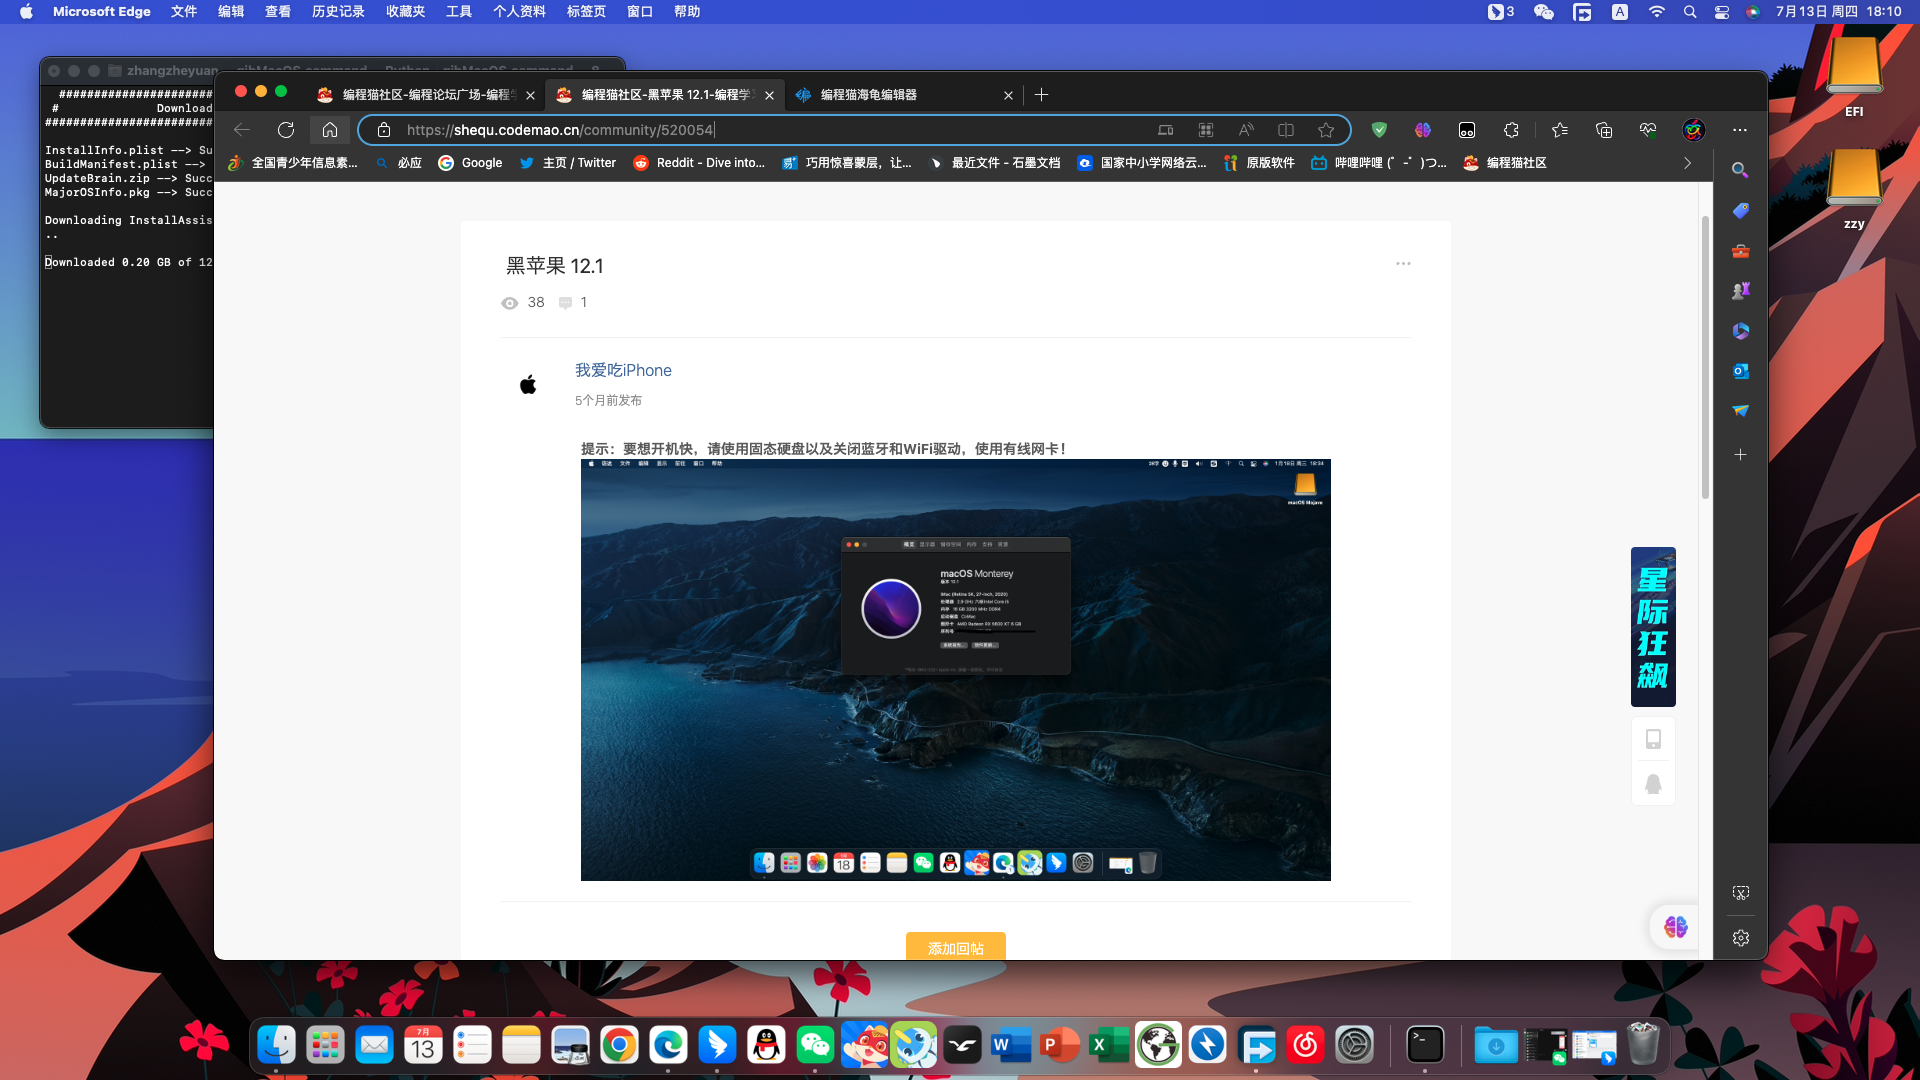Open 主页 / Twitter bookmark
This screenshot has height=1080, width=1920.
(568, 163)
